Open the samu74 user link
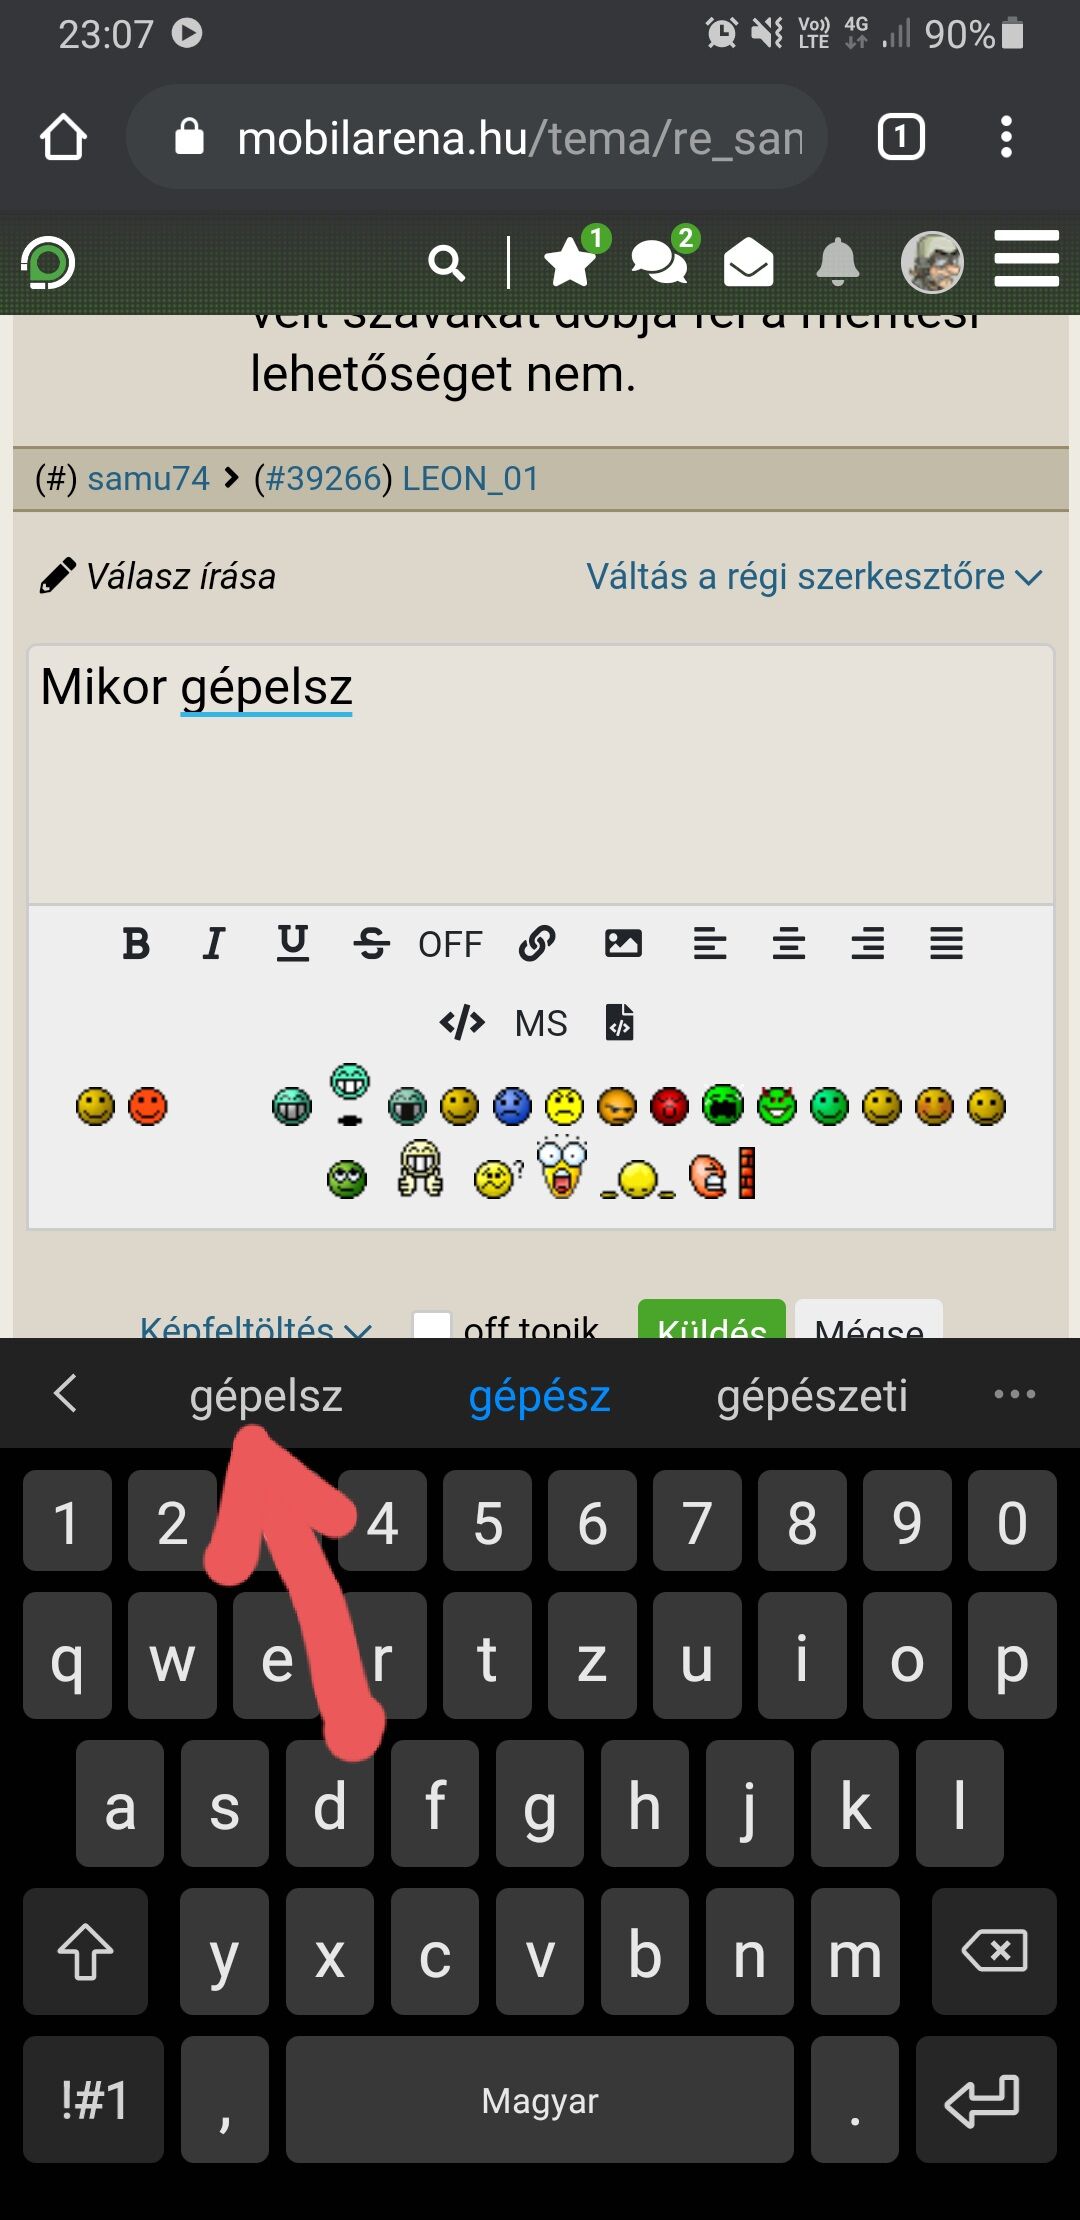 click(148, 479)
